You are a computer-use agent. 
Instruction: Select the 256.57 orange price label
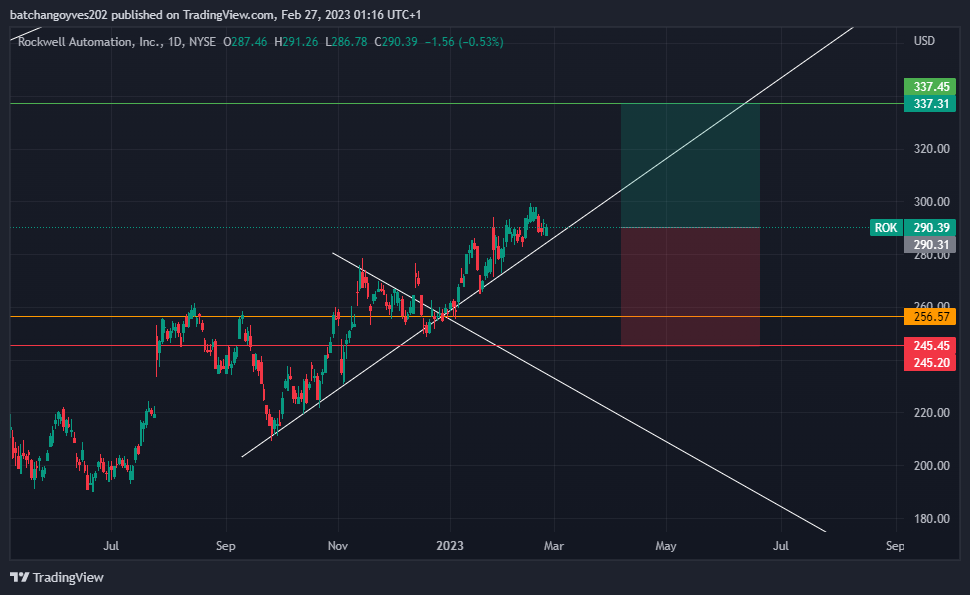(x=930, y=317)
